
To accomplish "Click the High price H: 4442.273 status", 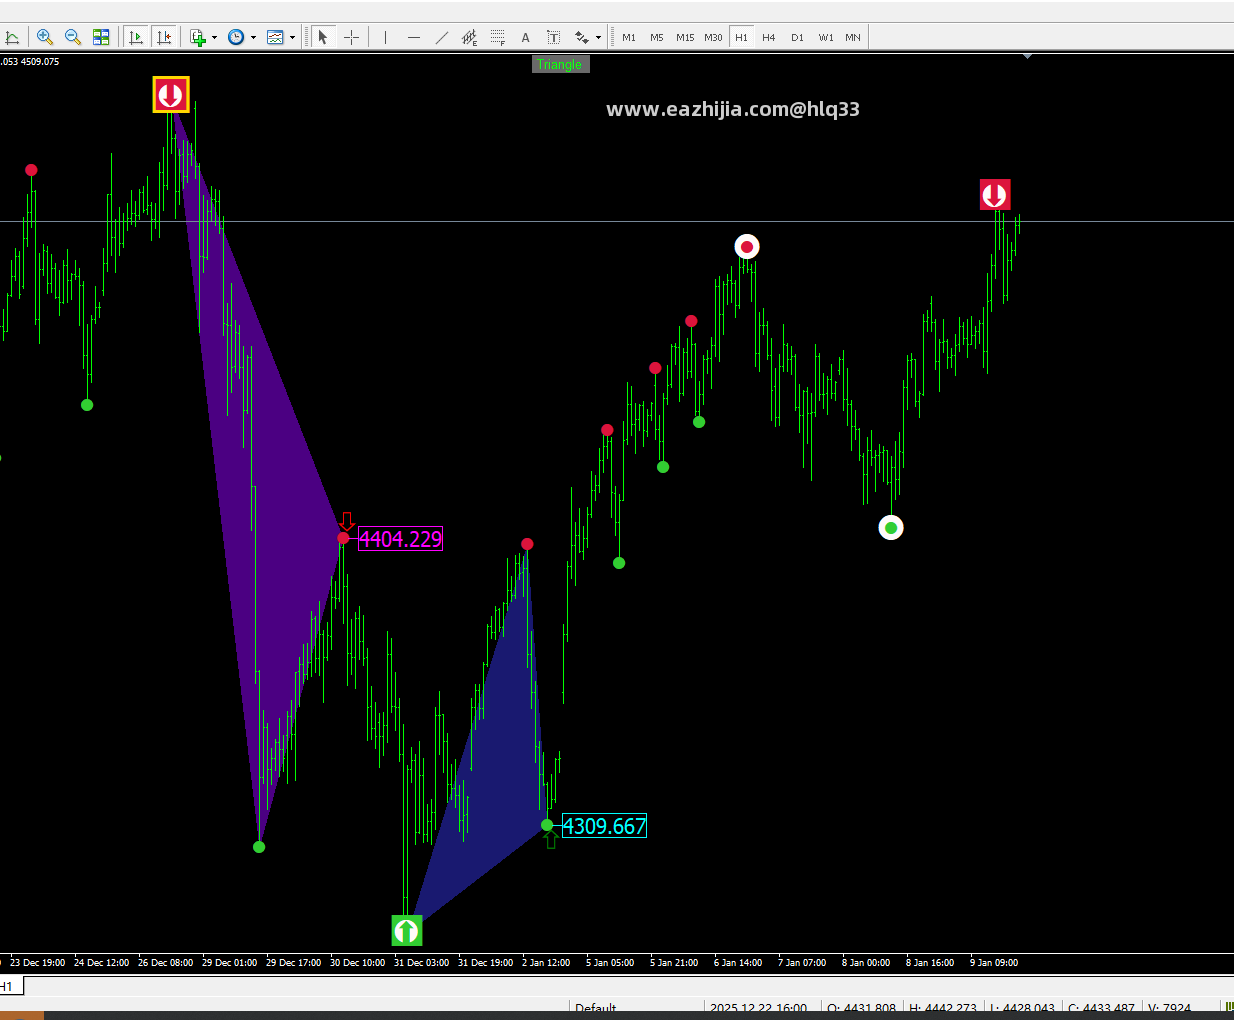I will (x=942, y=1008).
